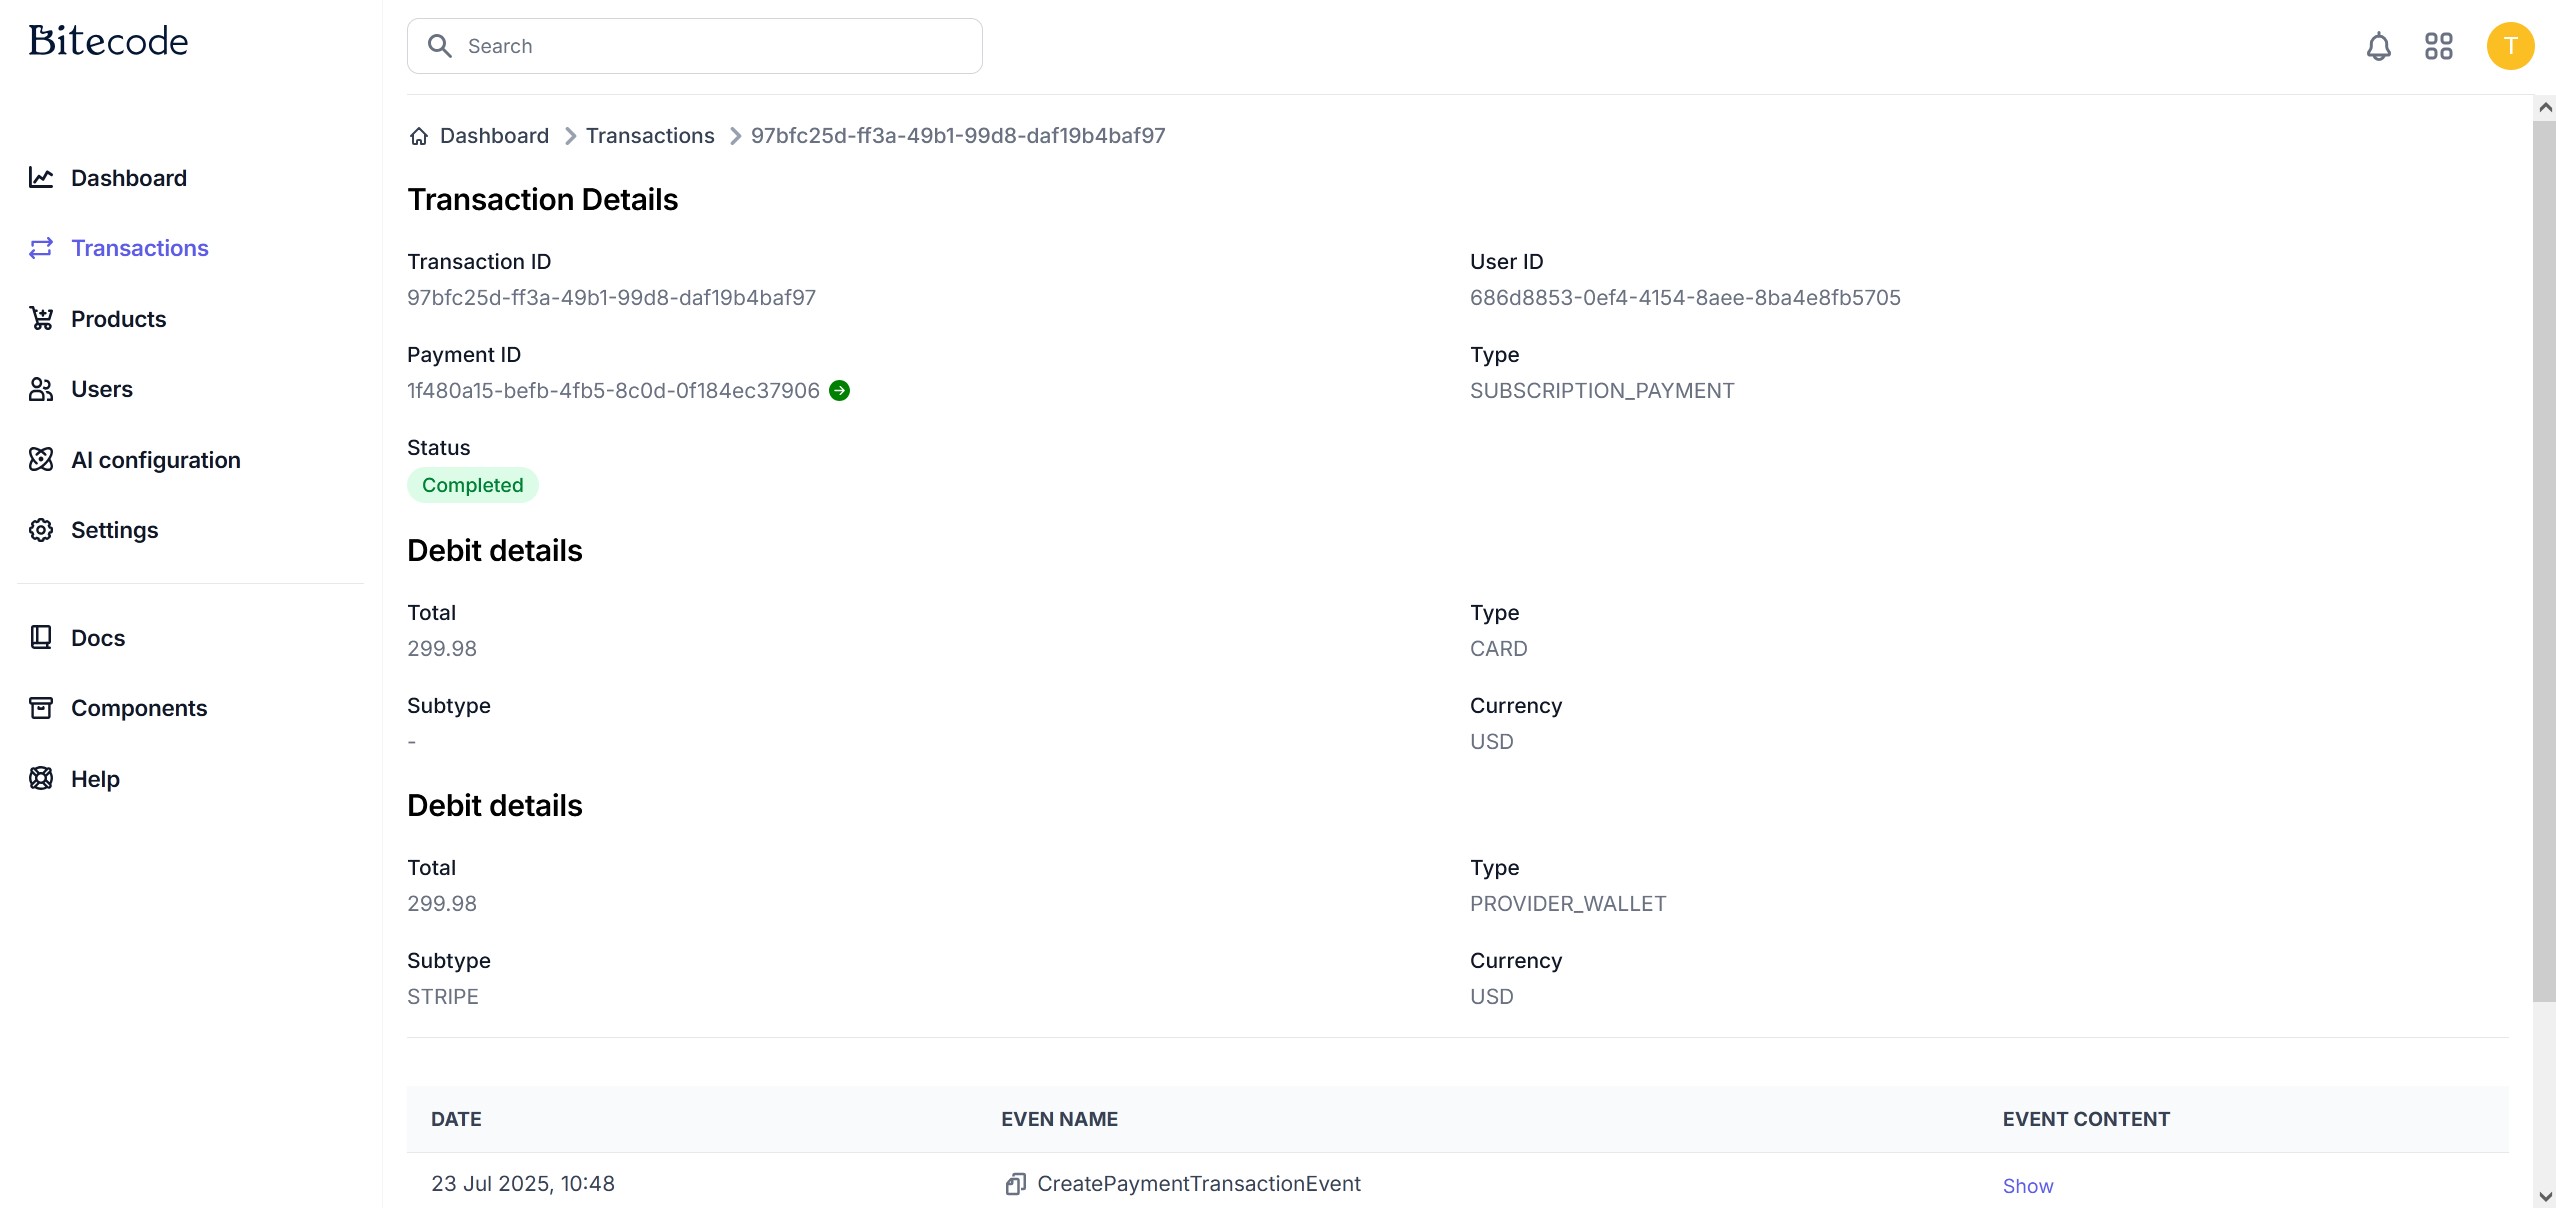Go to Products in sidebar
This screenshot has height=1208, width=2556.
[x=118, y=319]
